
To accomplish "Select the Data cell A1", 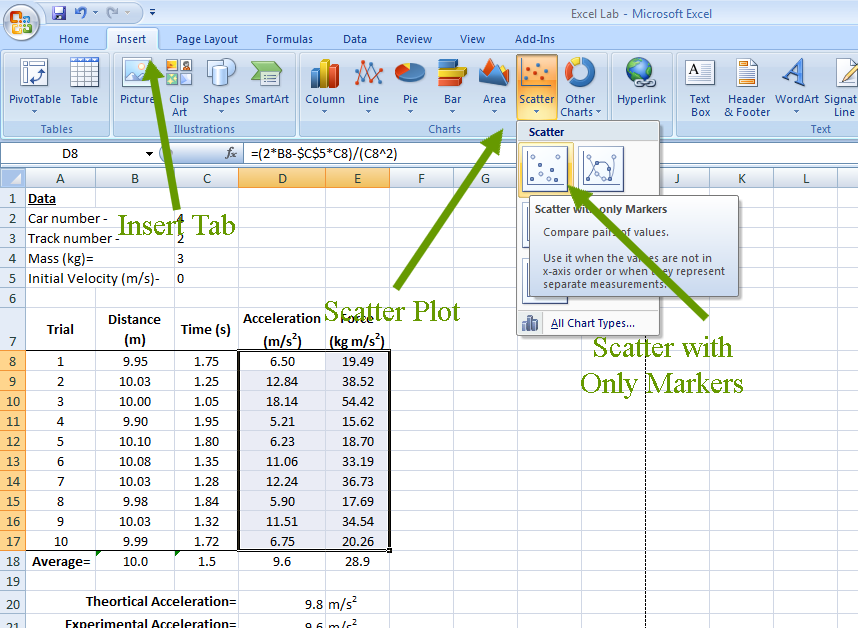I will coord(60,199).
